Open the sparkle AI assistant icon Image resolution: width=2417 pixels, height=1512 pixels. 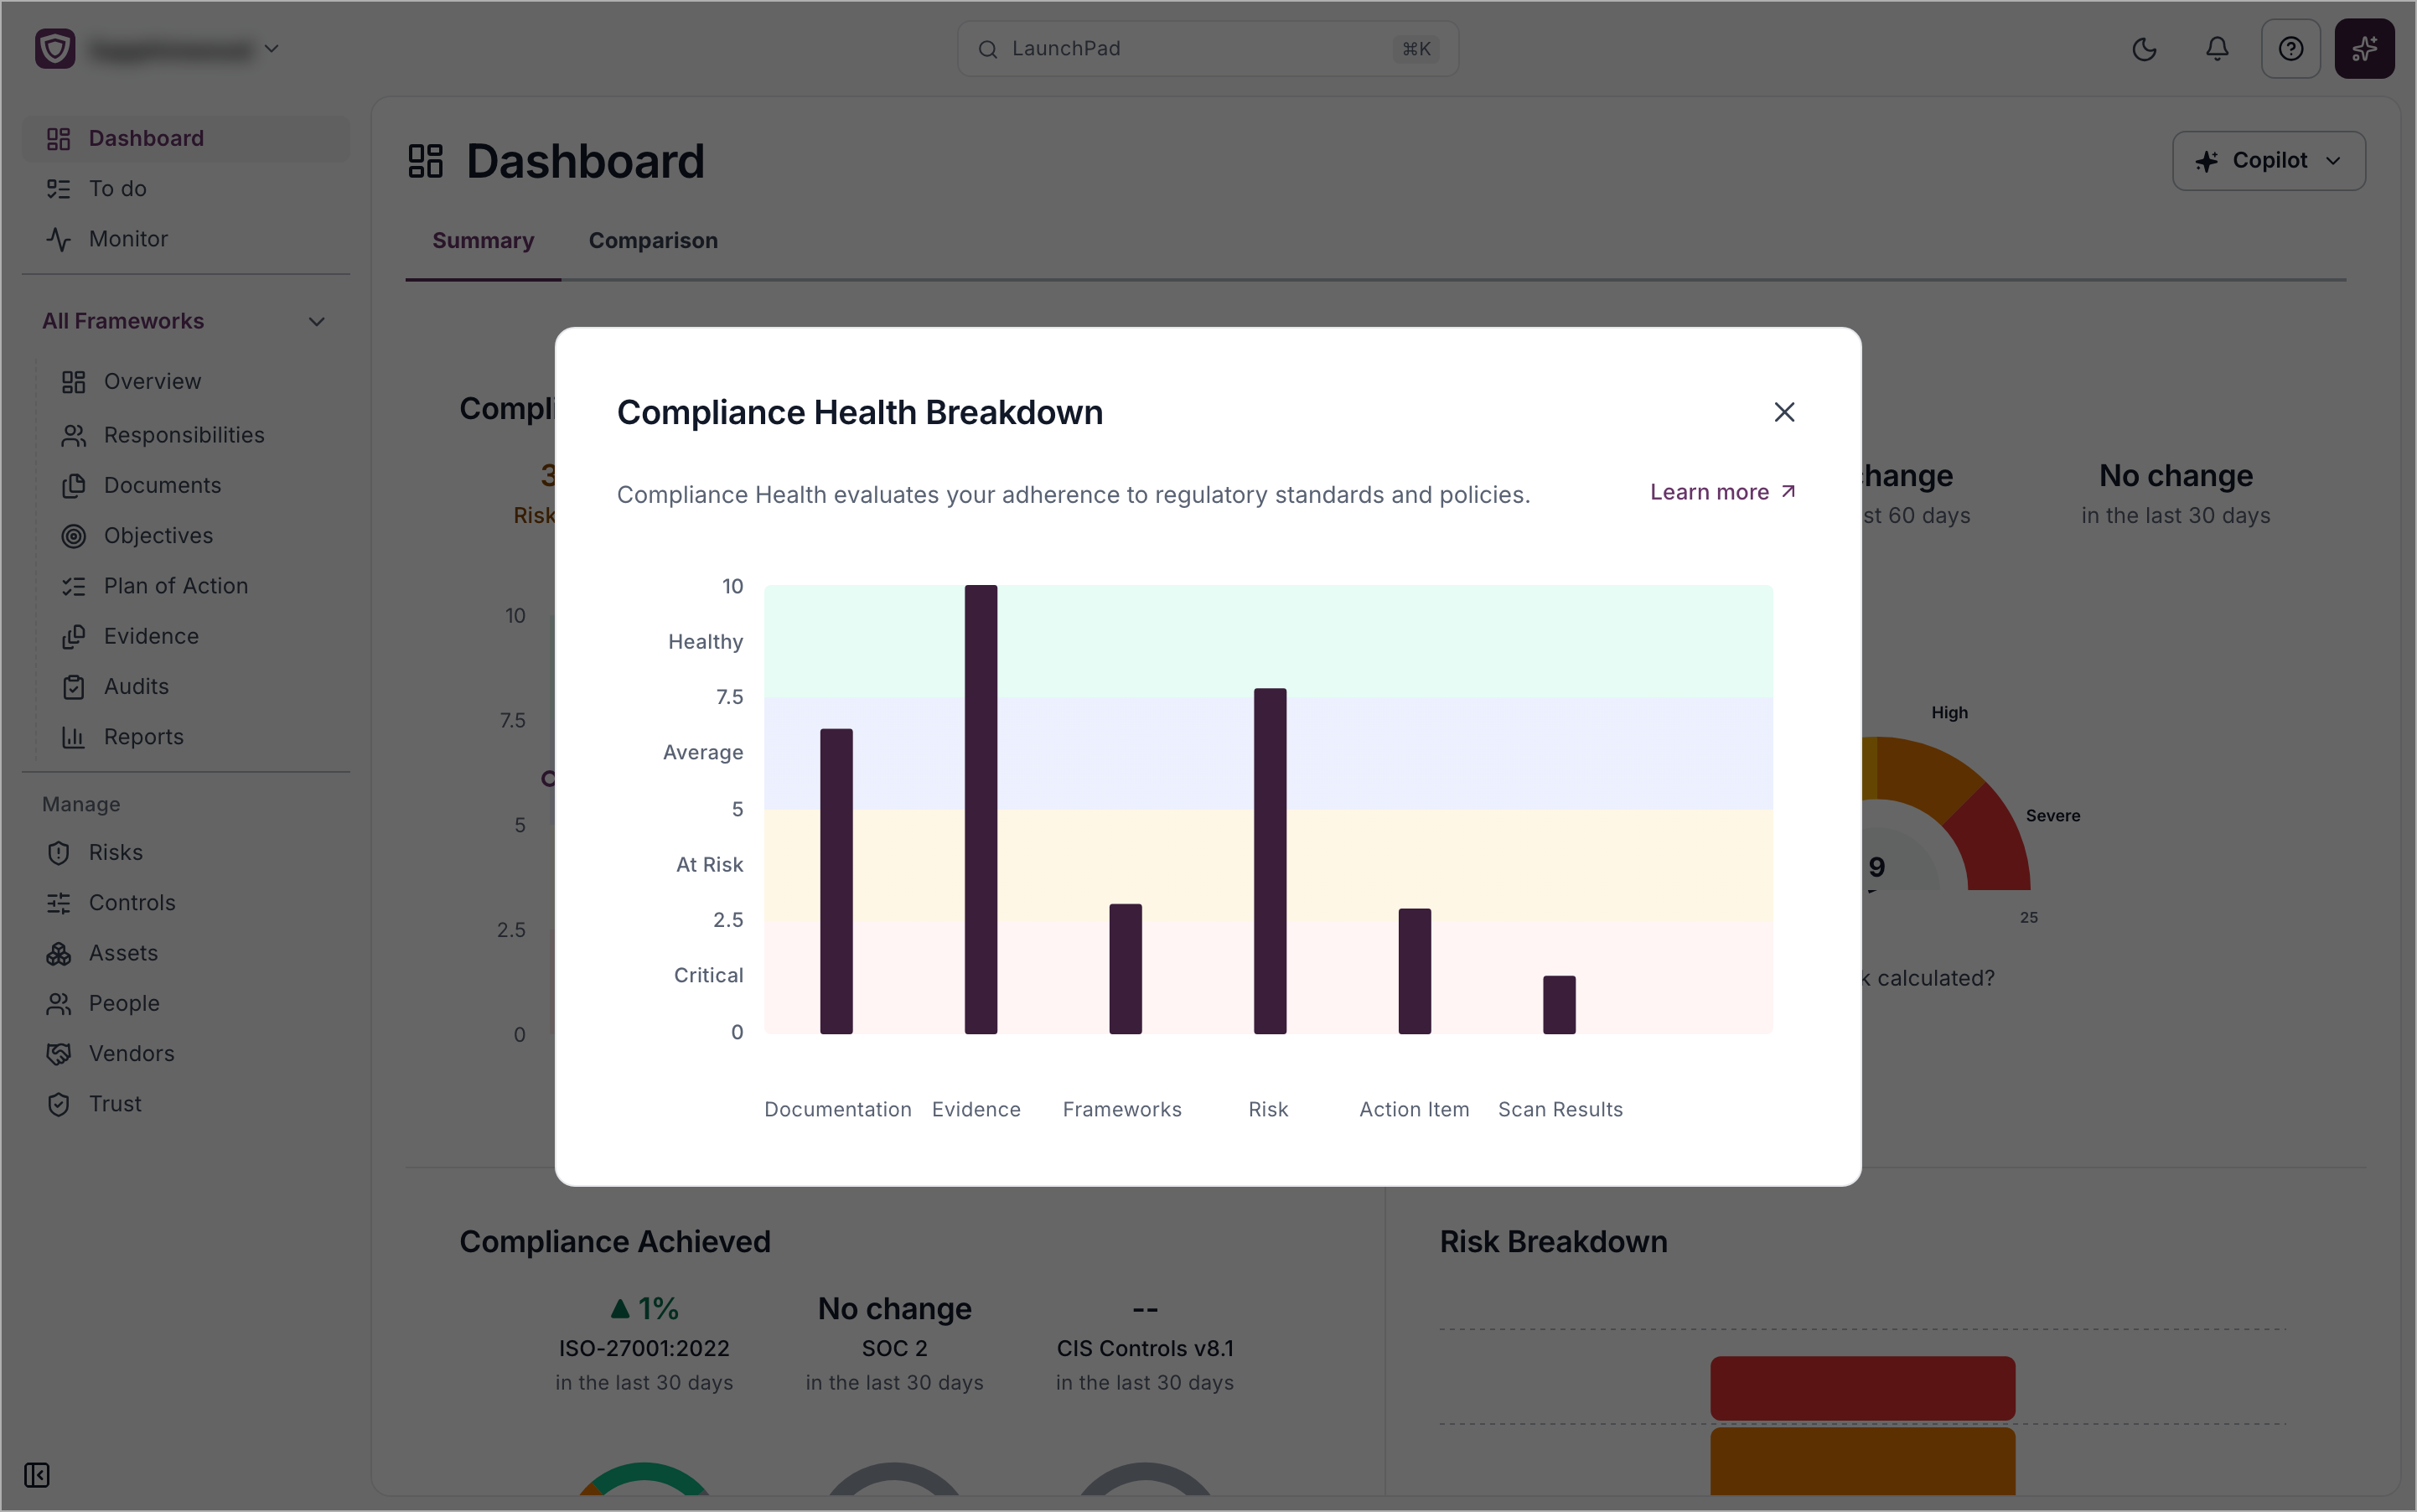point(2364,49)
